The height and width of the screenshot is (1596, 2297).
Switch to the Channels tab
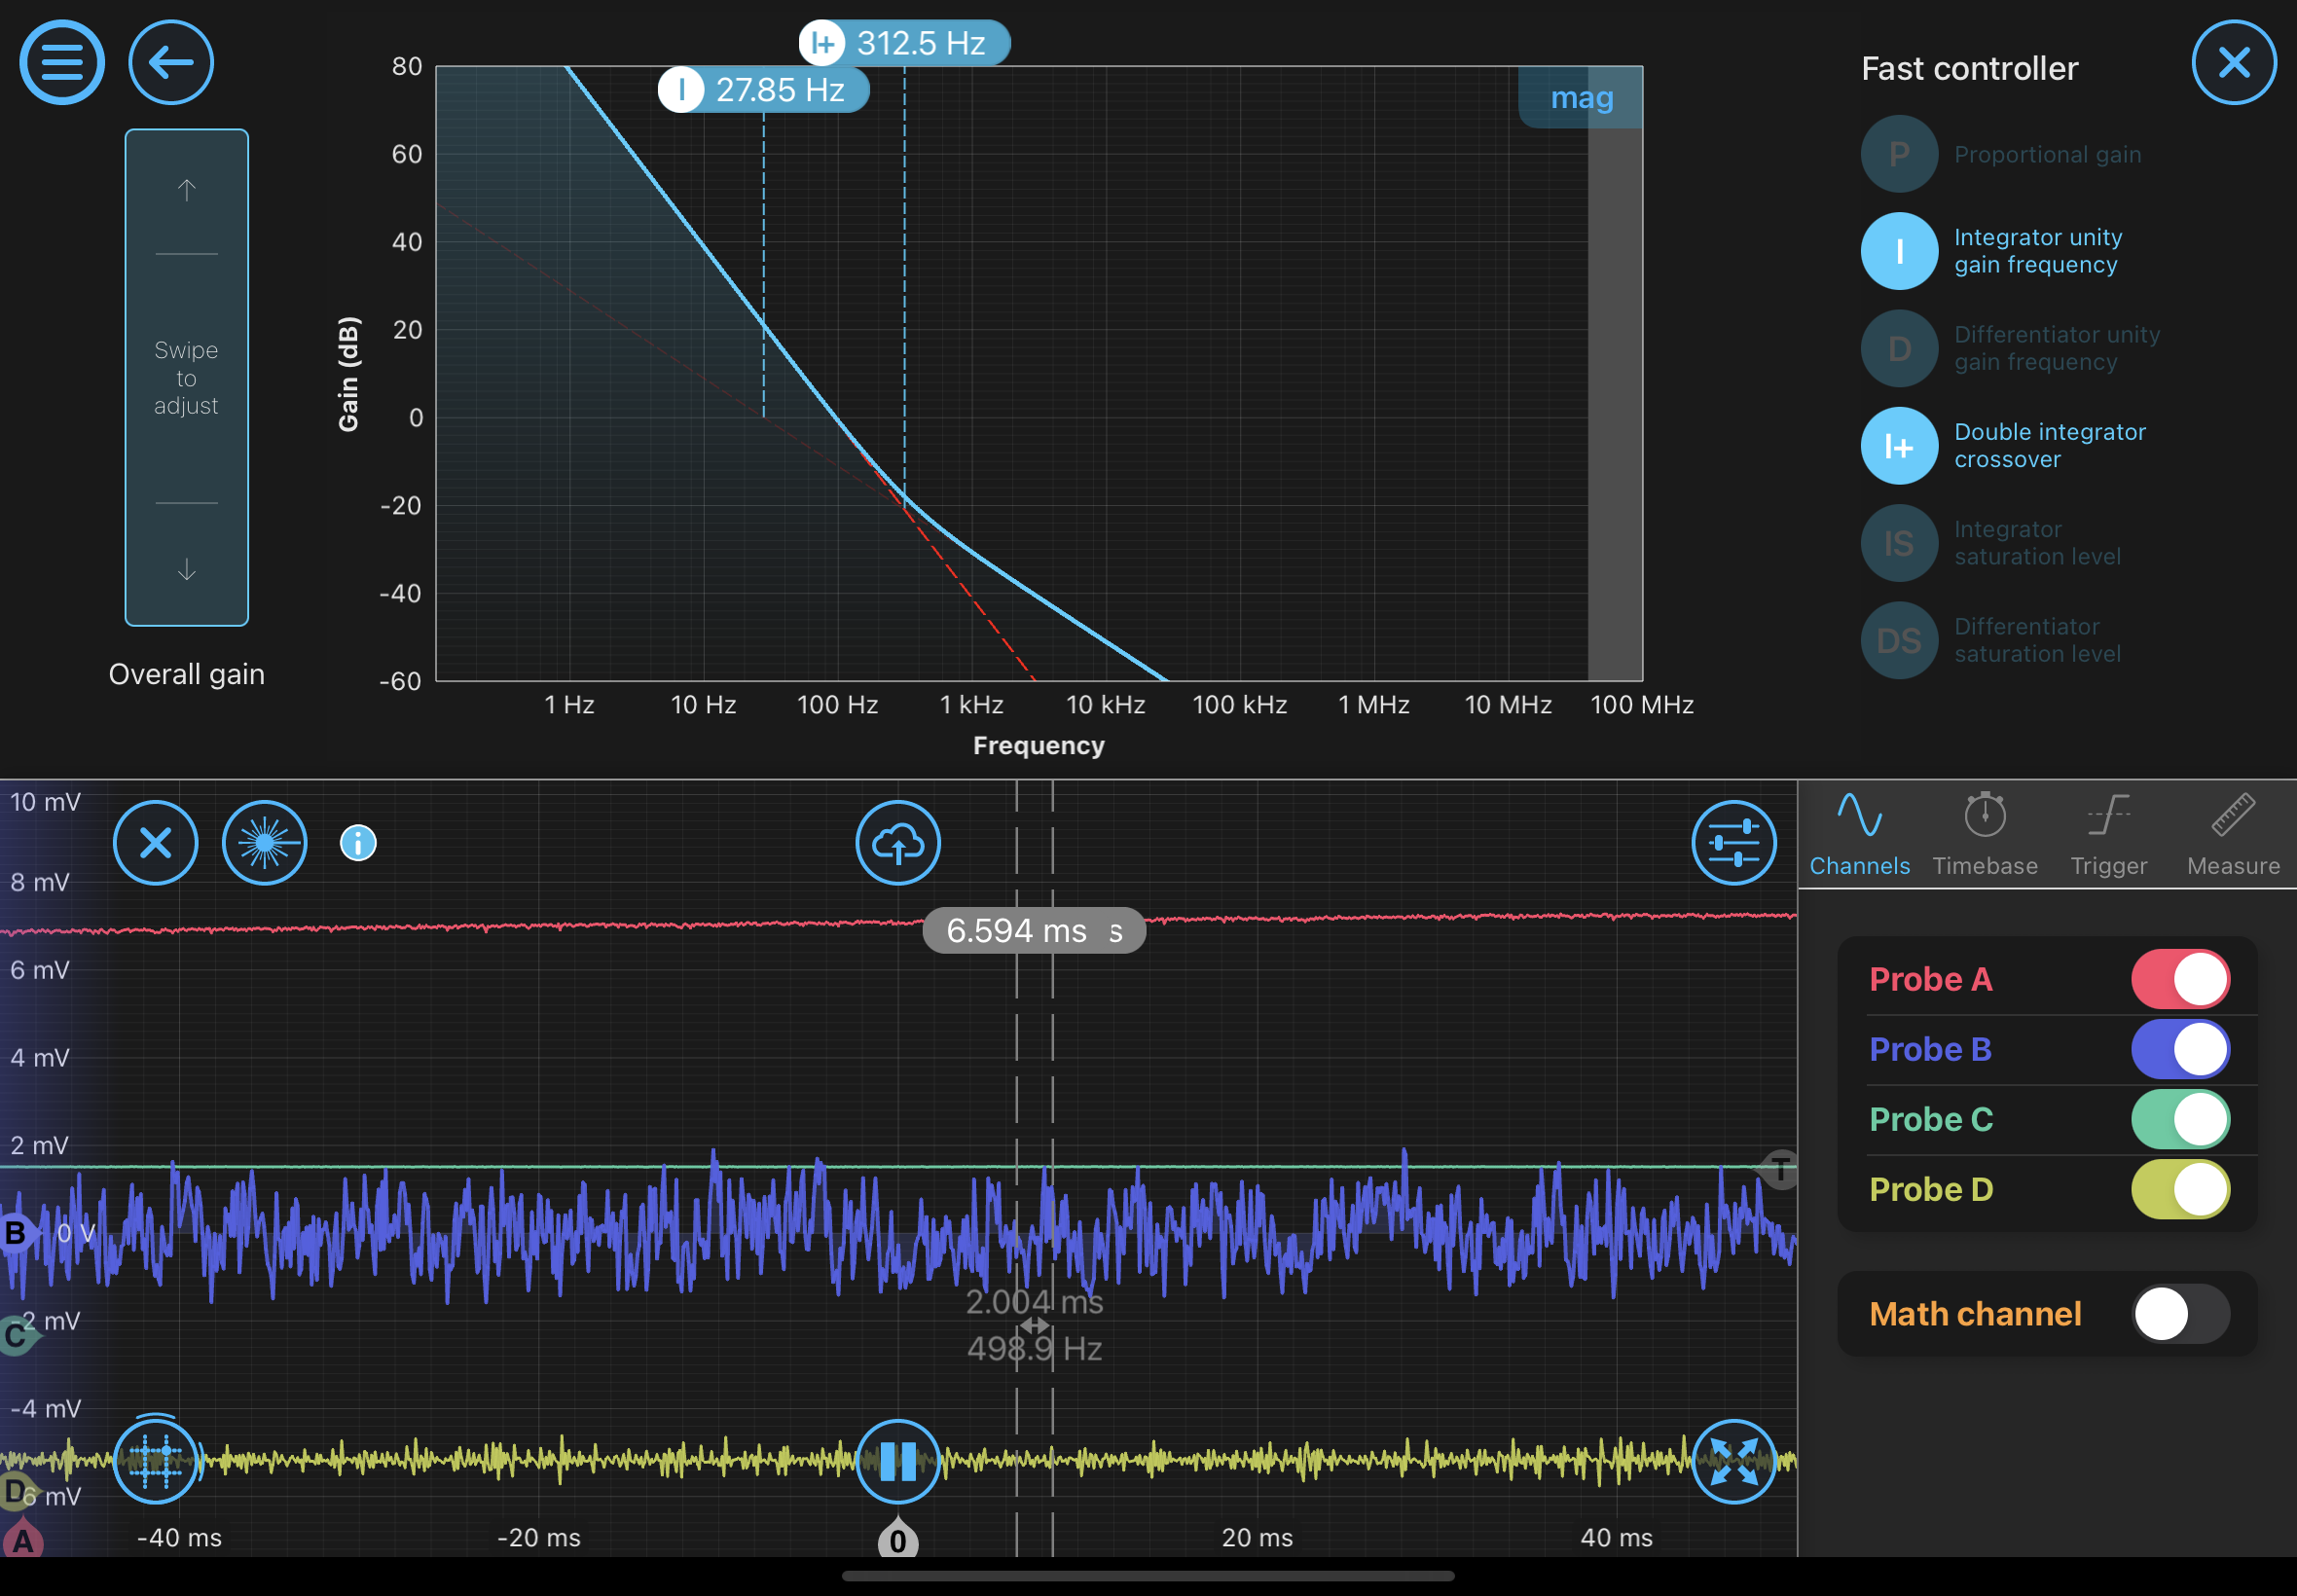click(1859, 835)
